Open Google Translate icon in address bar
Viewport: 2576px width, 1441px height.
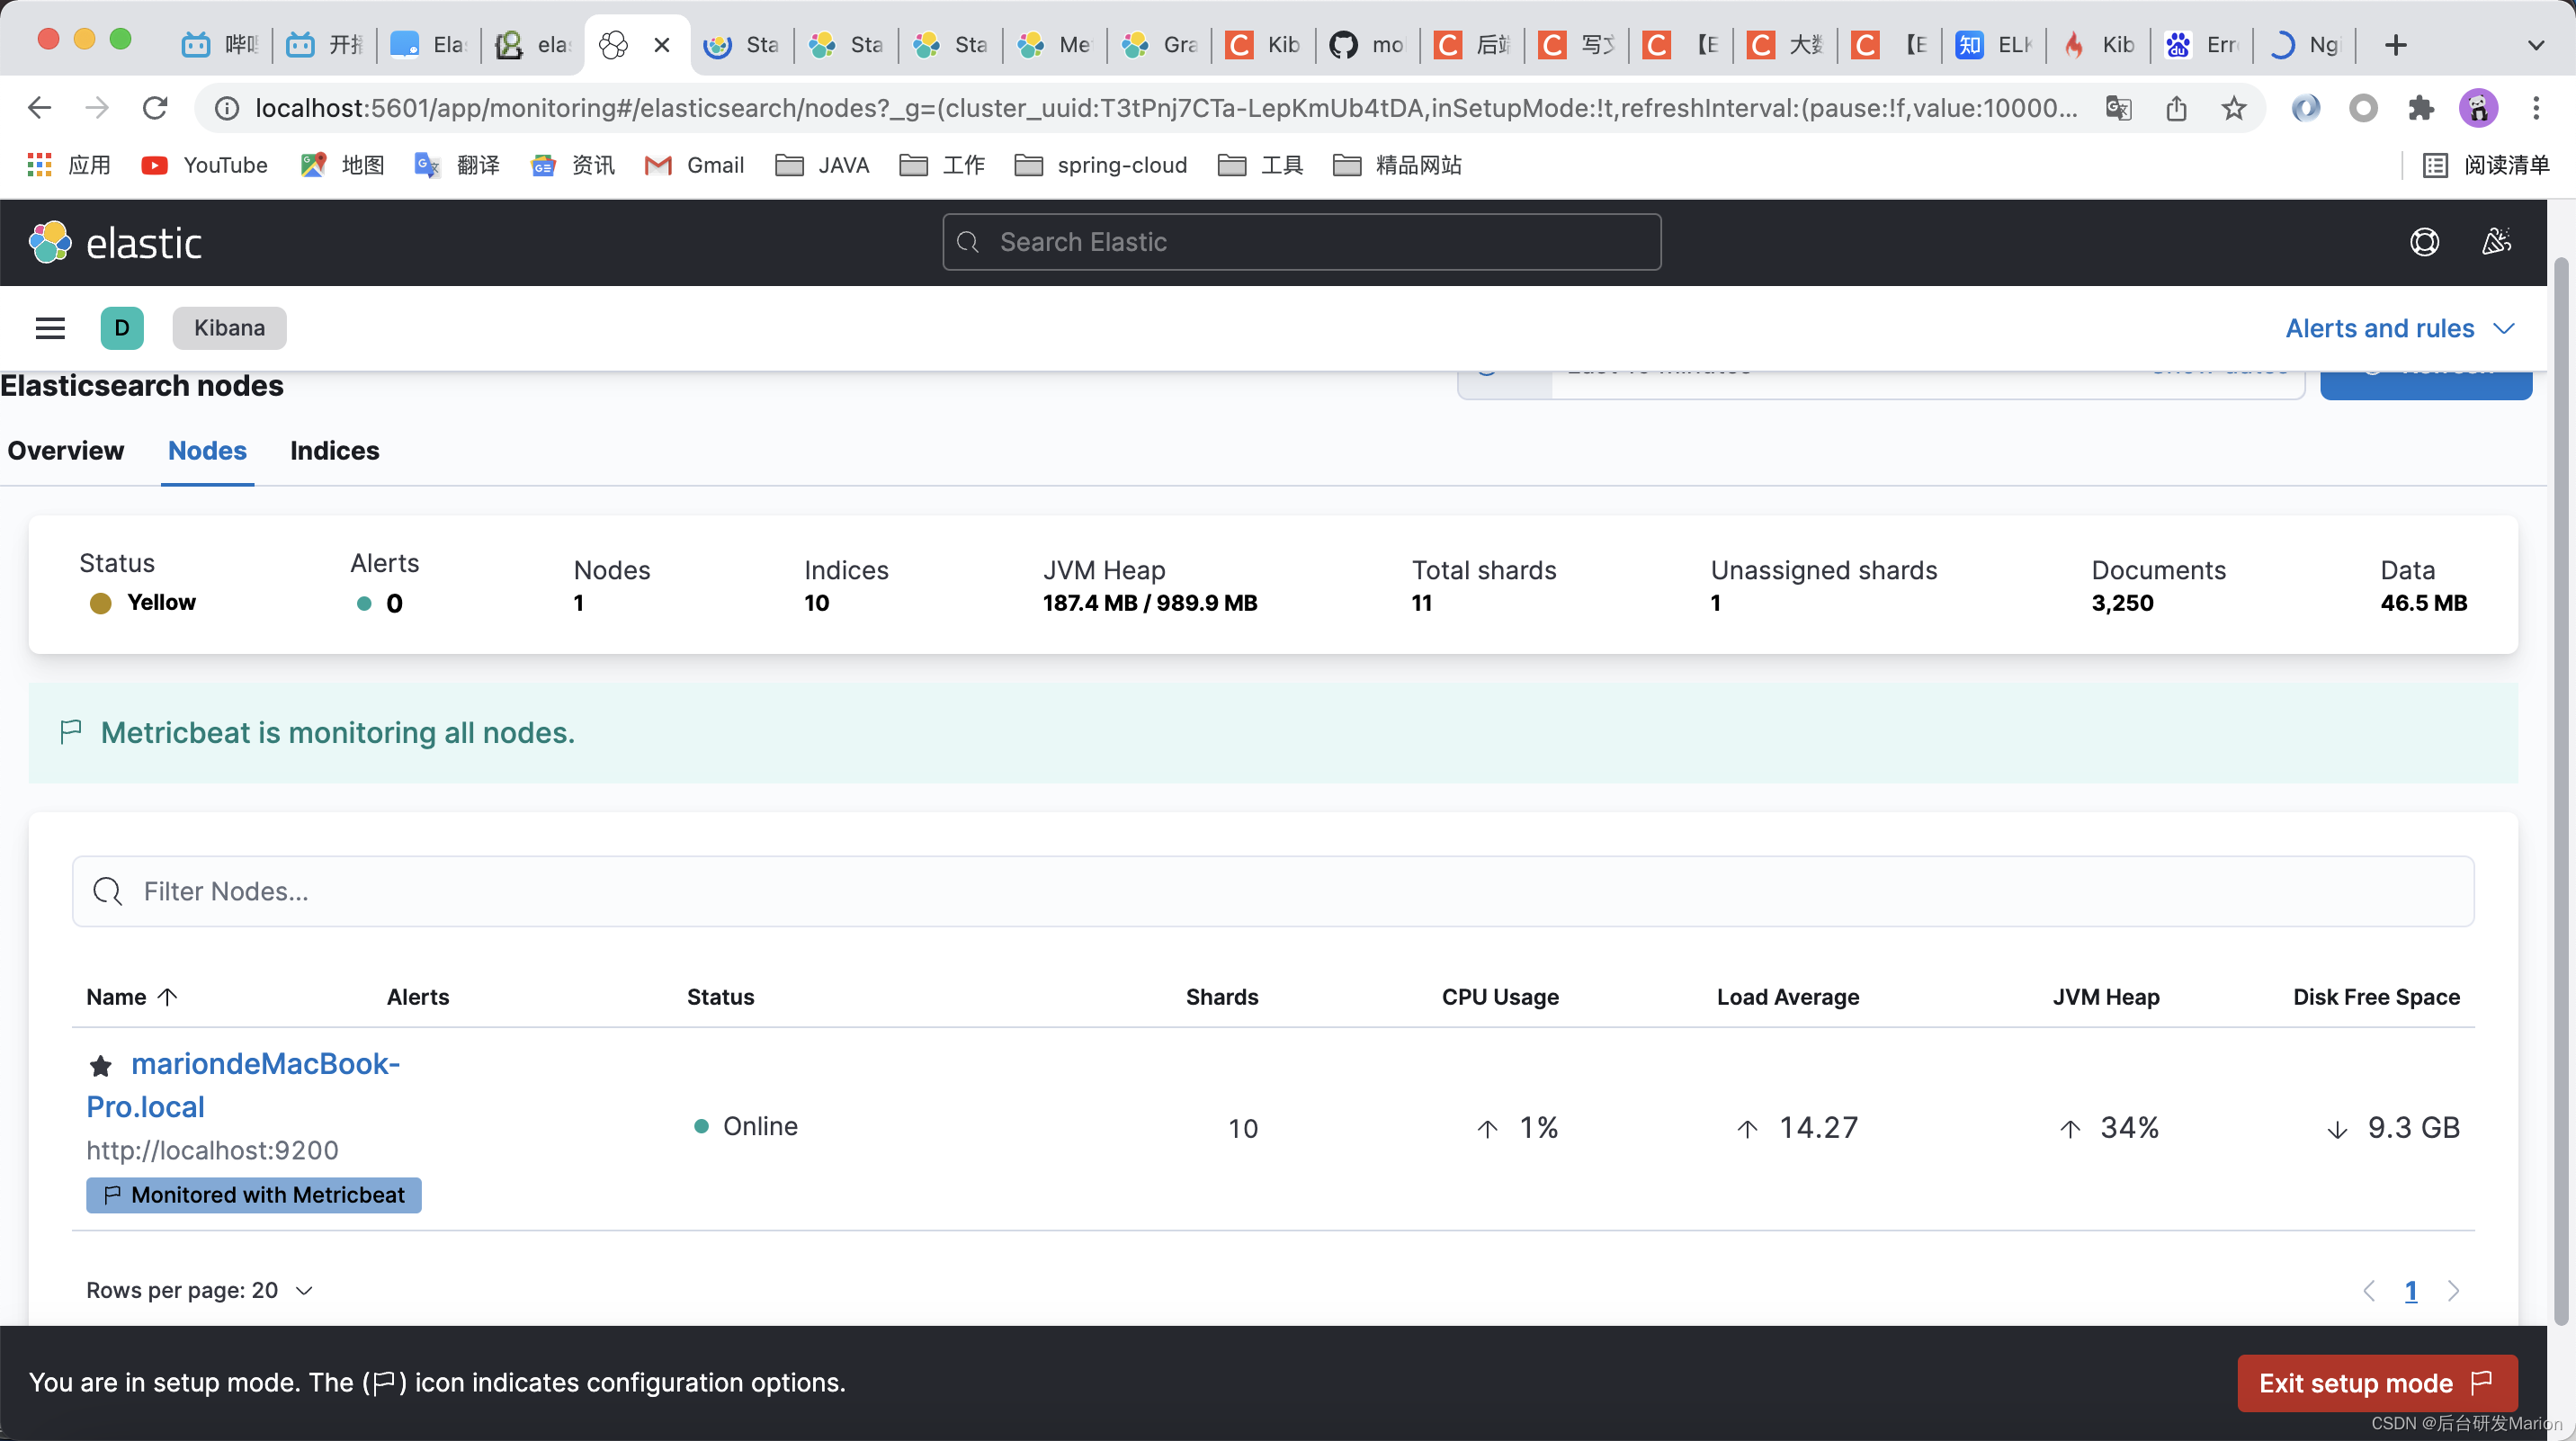[x=2119, y=108]
